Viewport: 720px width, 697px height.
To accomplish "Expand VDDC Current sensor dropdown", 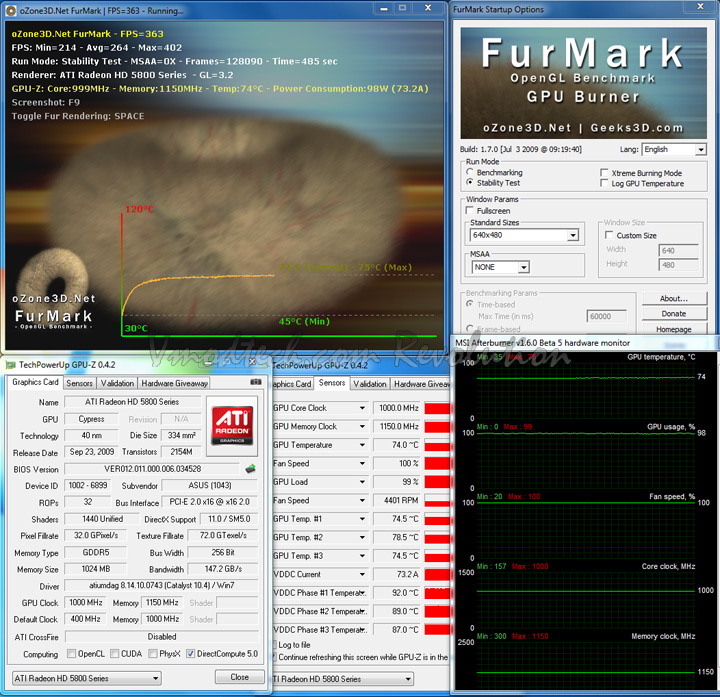I will [x=362, y=574].
